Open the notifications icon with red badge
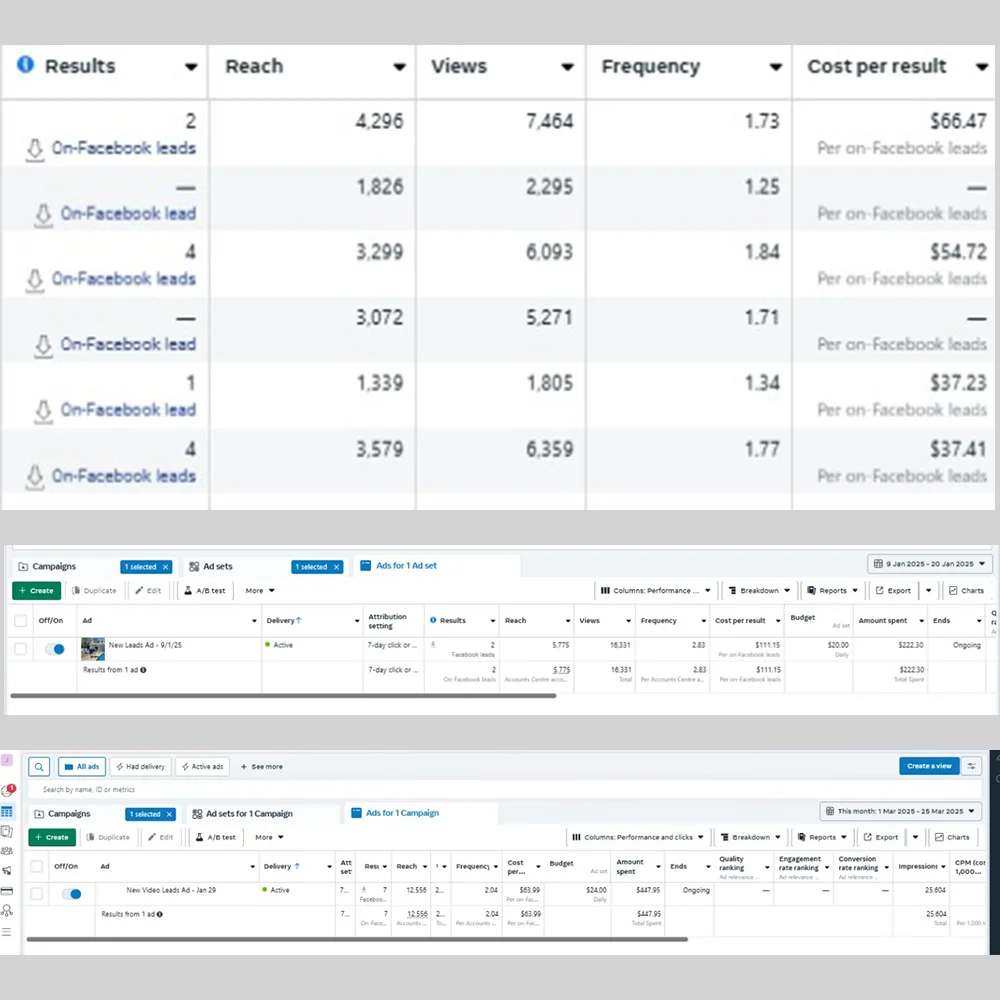The image size is (1000, 1000). tap(8, 790)
